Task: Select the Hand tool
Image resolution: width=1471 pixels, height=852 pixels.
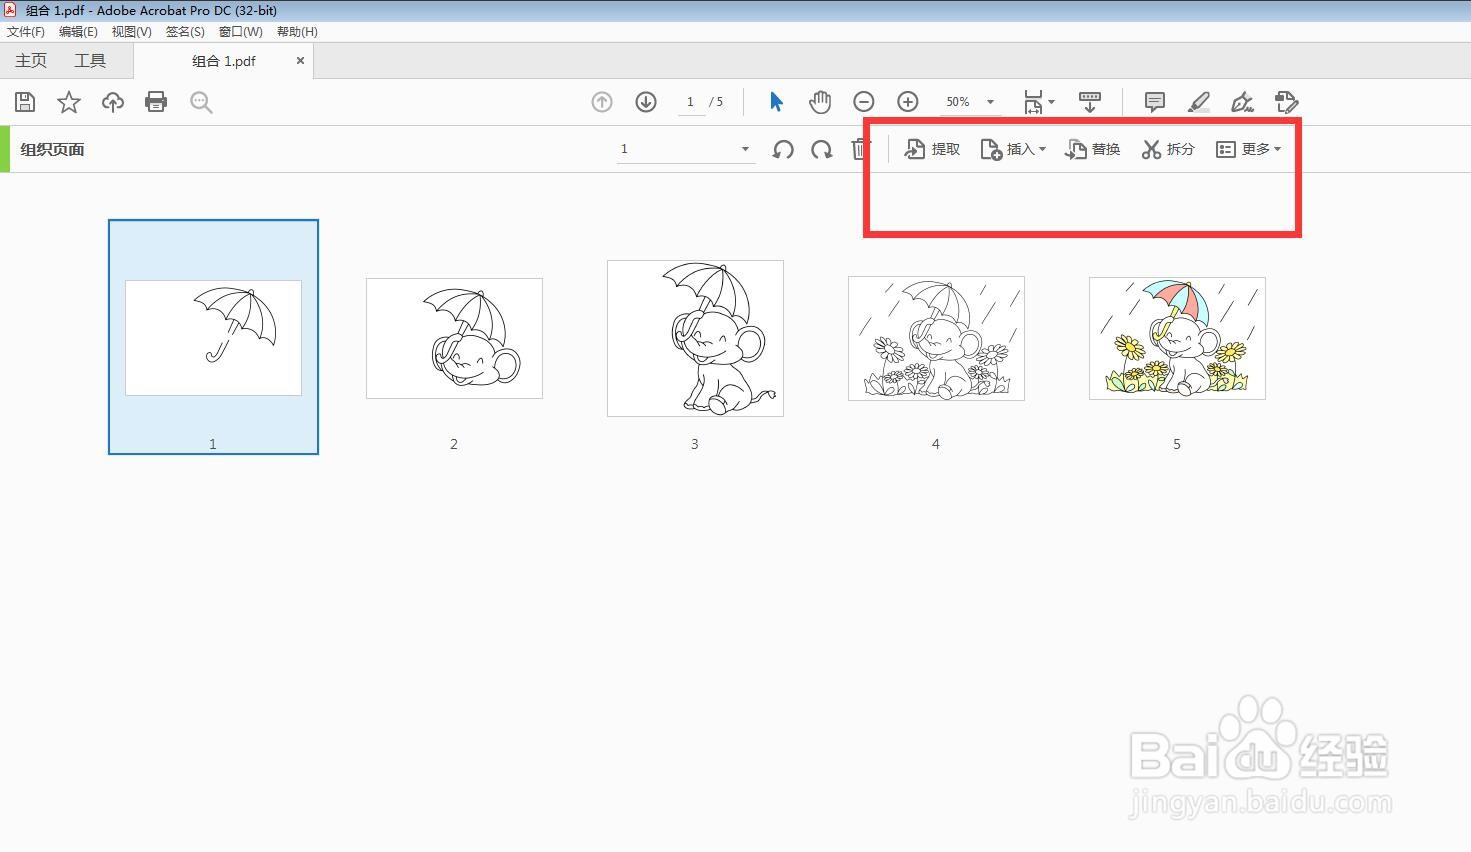Action: coord(819,101)
